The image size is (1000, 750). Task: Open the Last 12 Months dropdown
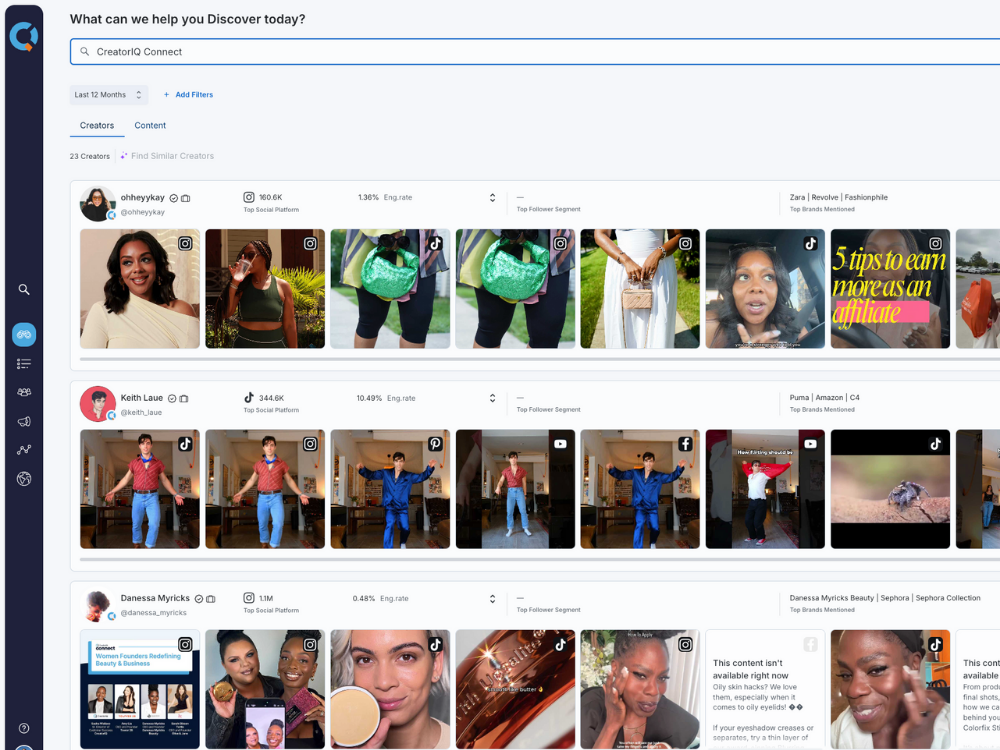coord(108,94)
